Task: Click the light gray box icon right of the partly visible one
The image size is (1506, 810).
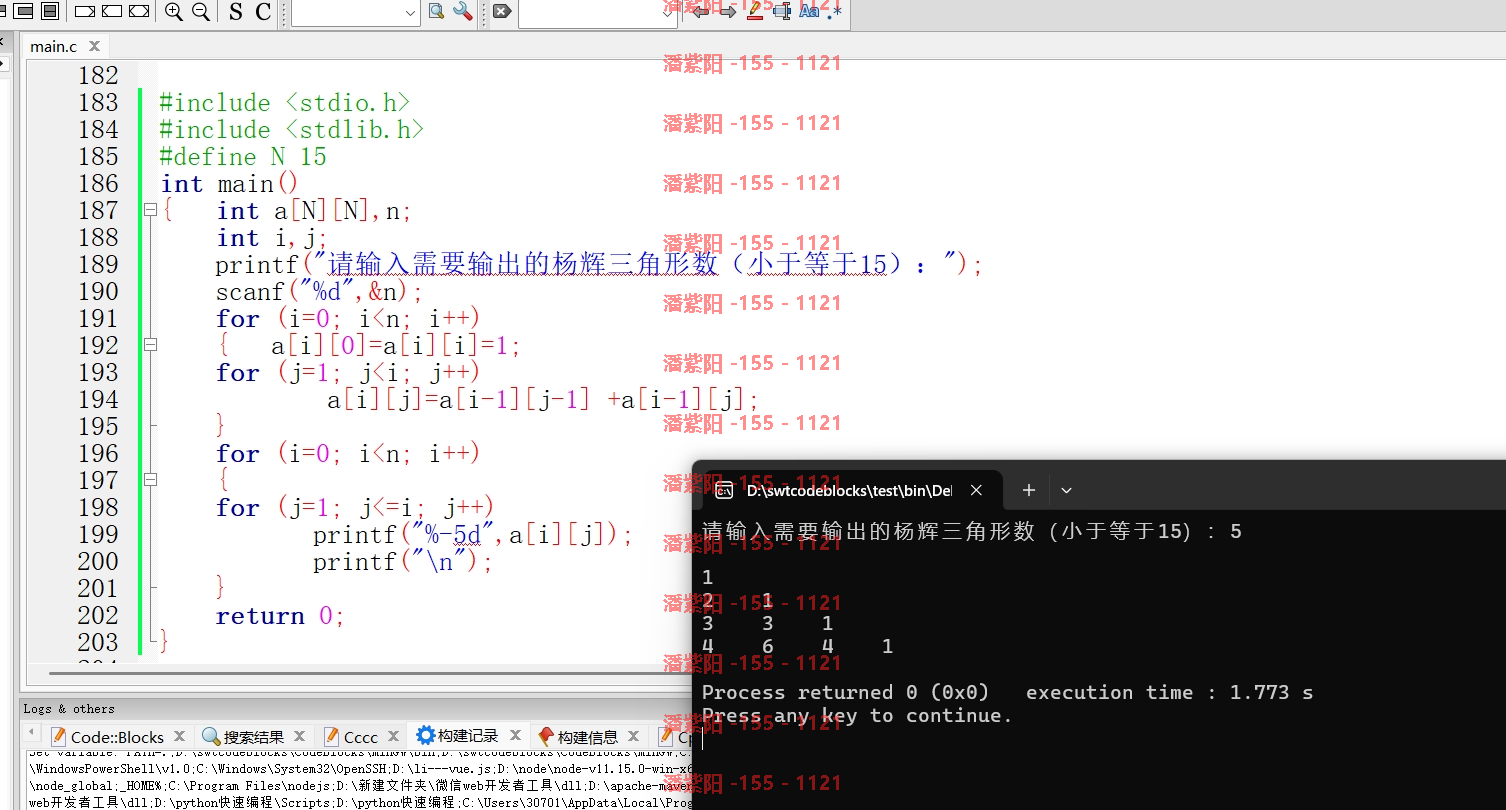Action: point(22,12)
